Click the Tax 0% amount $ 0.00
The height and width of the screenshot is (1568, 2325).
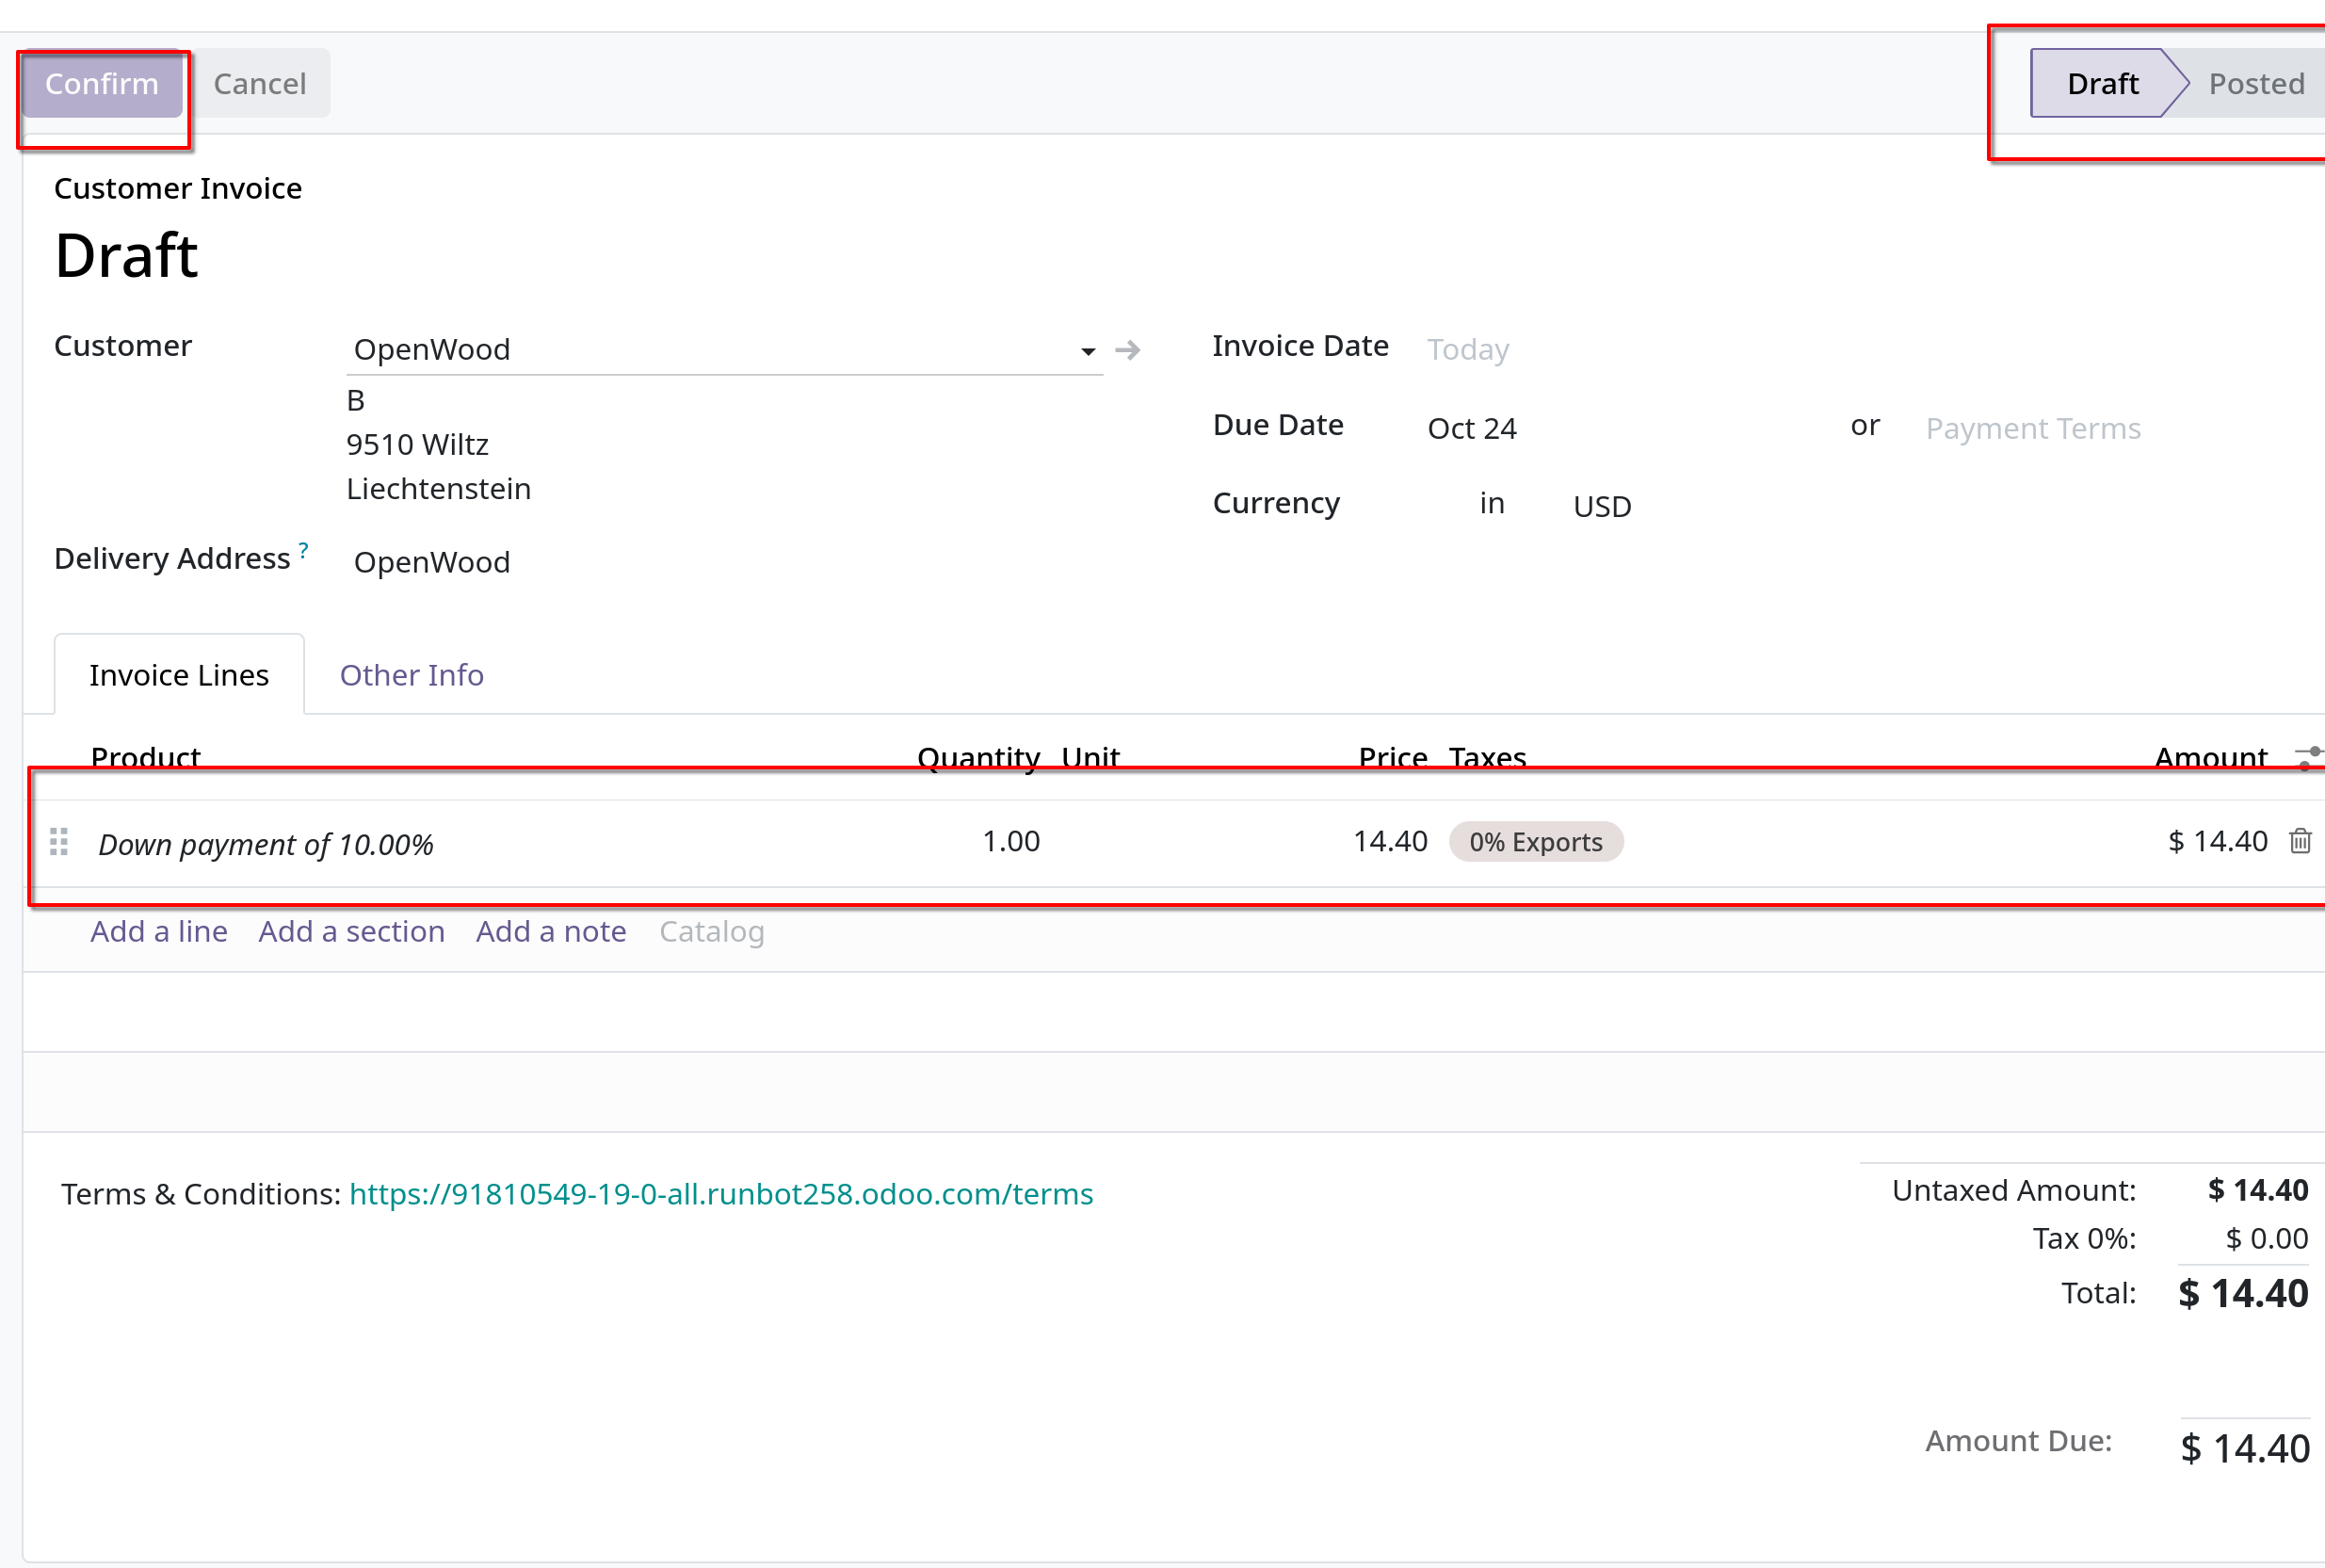(x=2266, y=1239)
